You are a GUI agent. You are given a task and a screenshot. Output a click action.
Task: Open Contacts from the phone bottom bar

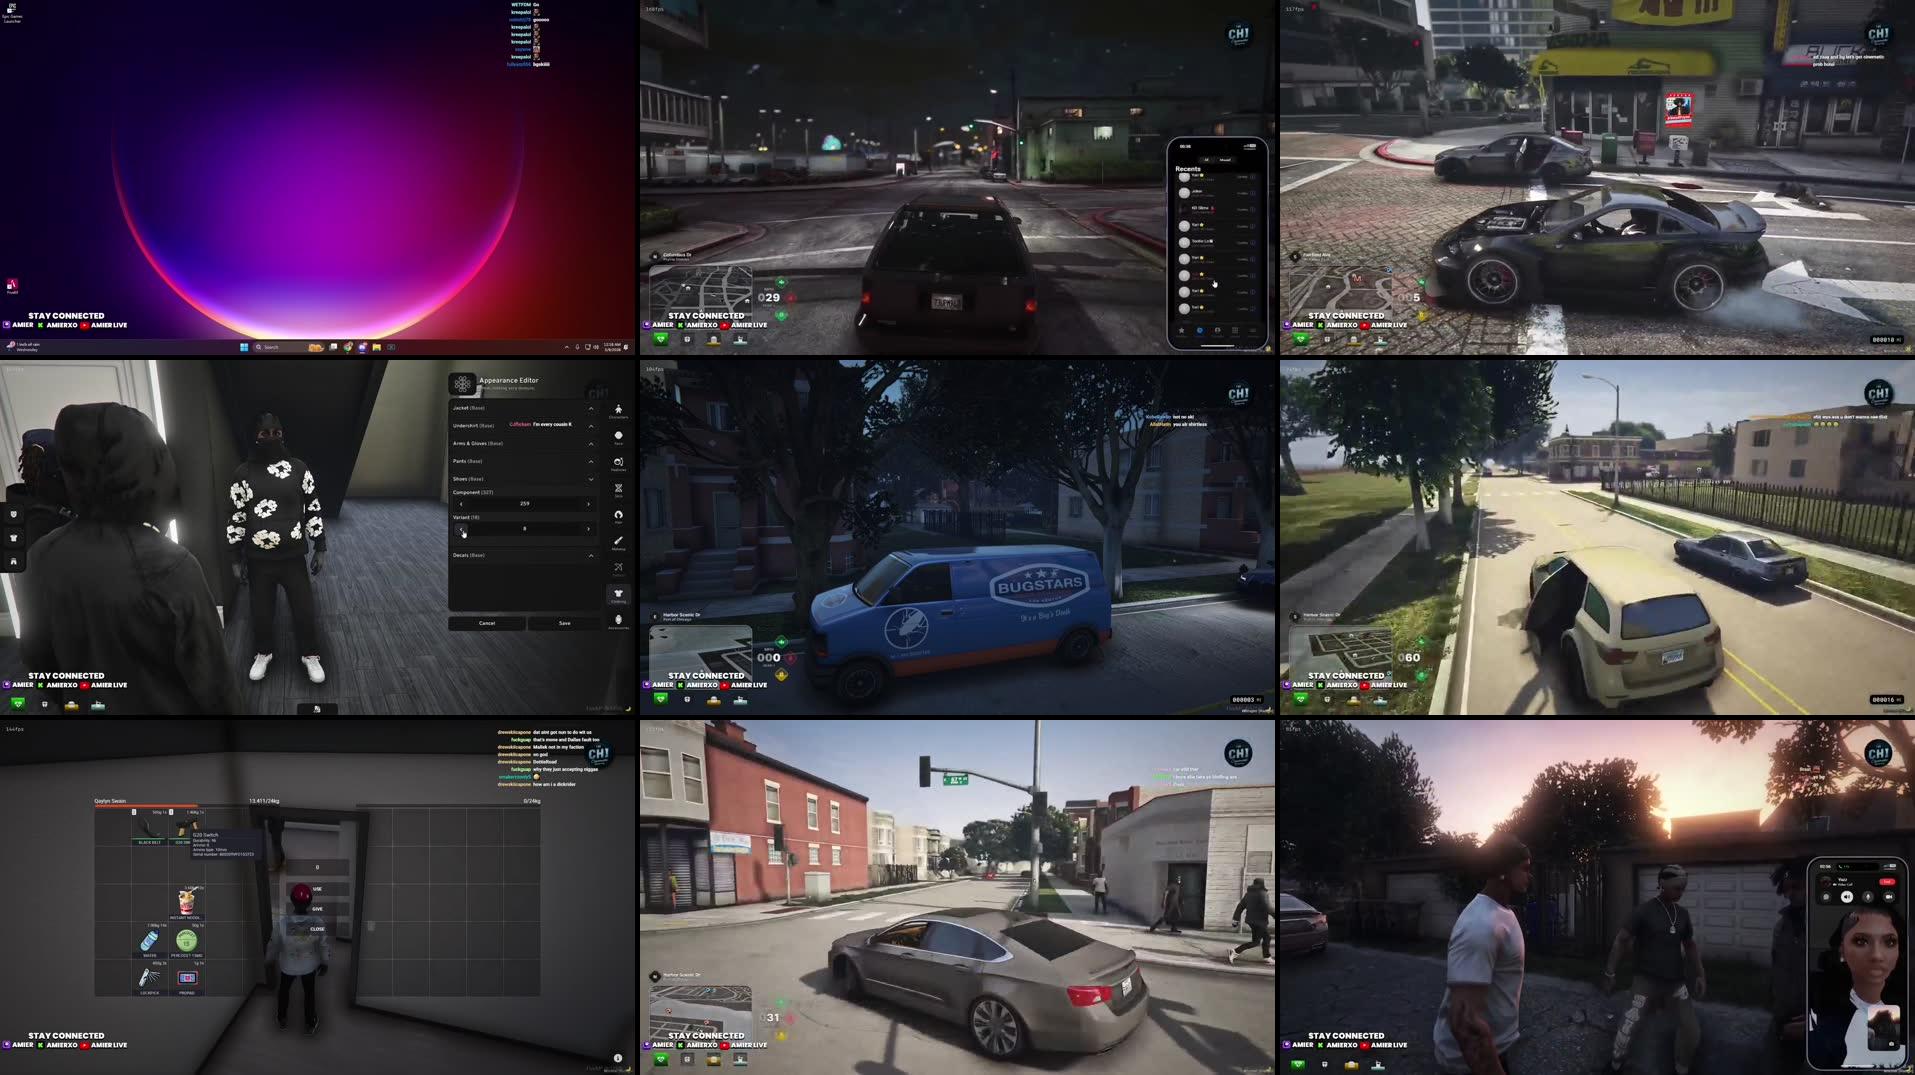(x=1218, y=331)
